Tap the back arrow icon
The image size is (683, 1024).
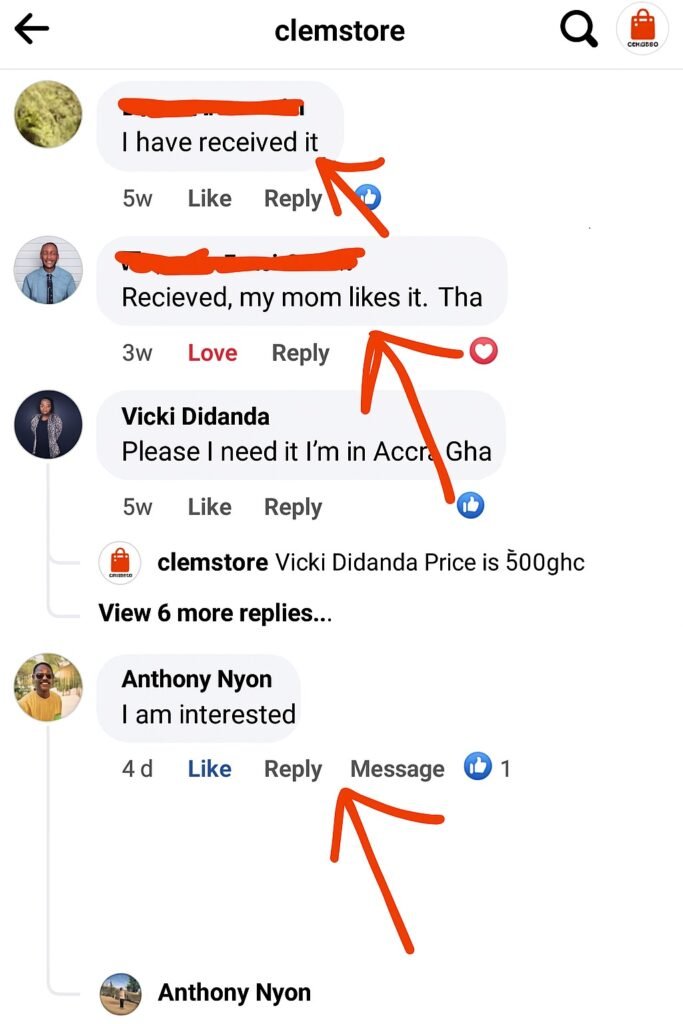click(32, 30)
